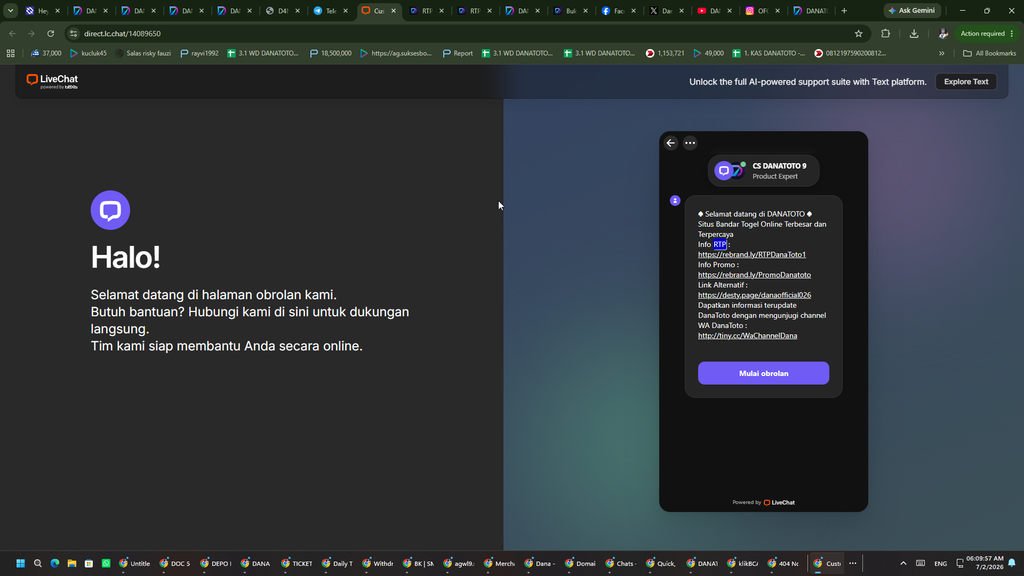
Task: Switch to the 404 No taskbar window
Action: [784, 563]
